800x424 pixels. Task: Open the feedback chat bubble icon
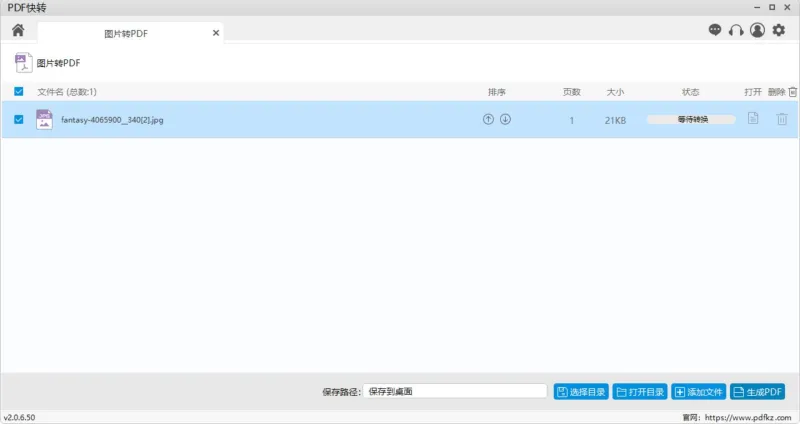click(x=715, y=30)
